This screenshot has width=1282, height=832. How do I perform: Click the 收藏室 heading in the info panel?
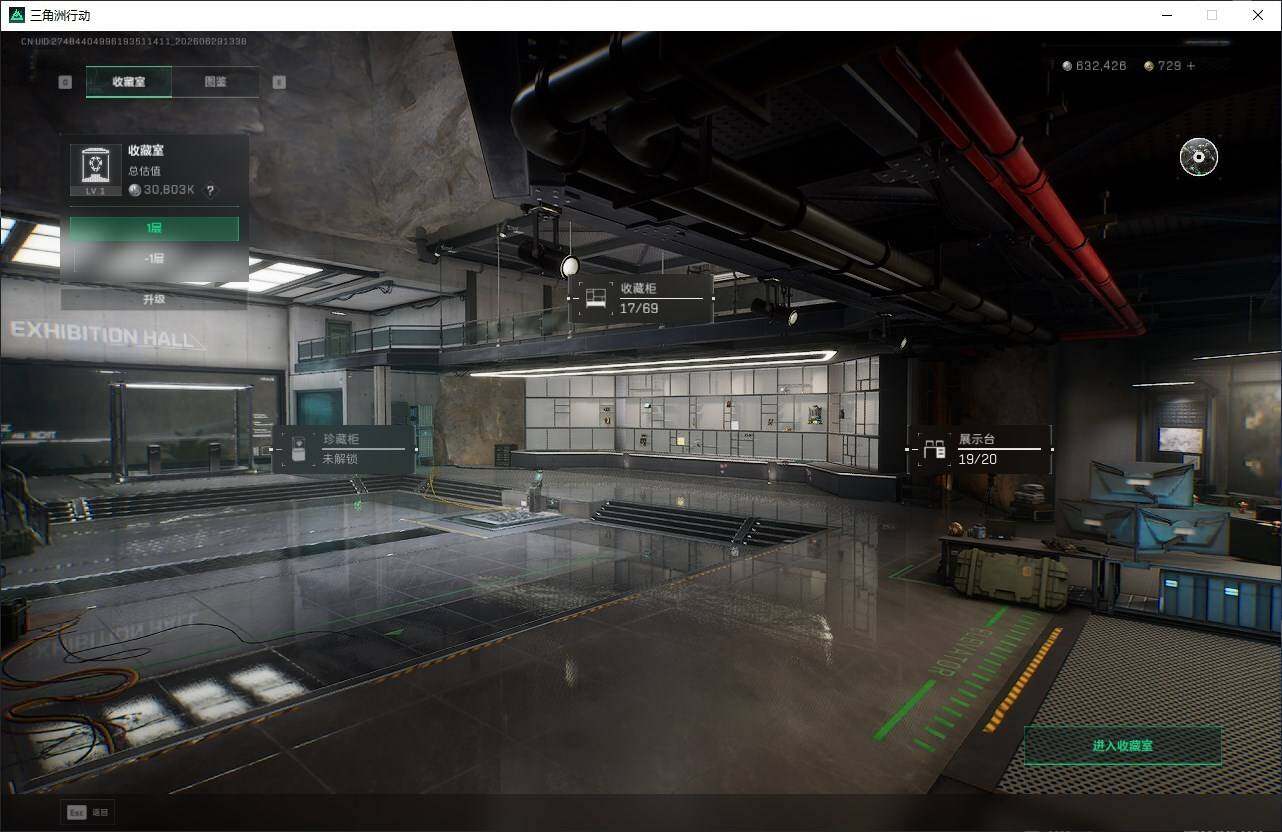point(146,150)
